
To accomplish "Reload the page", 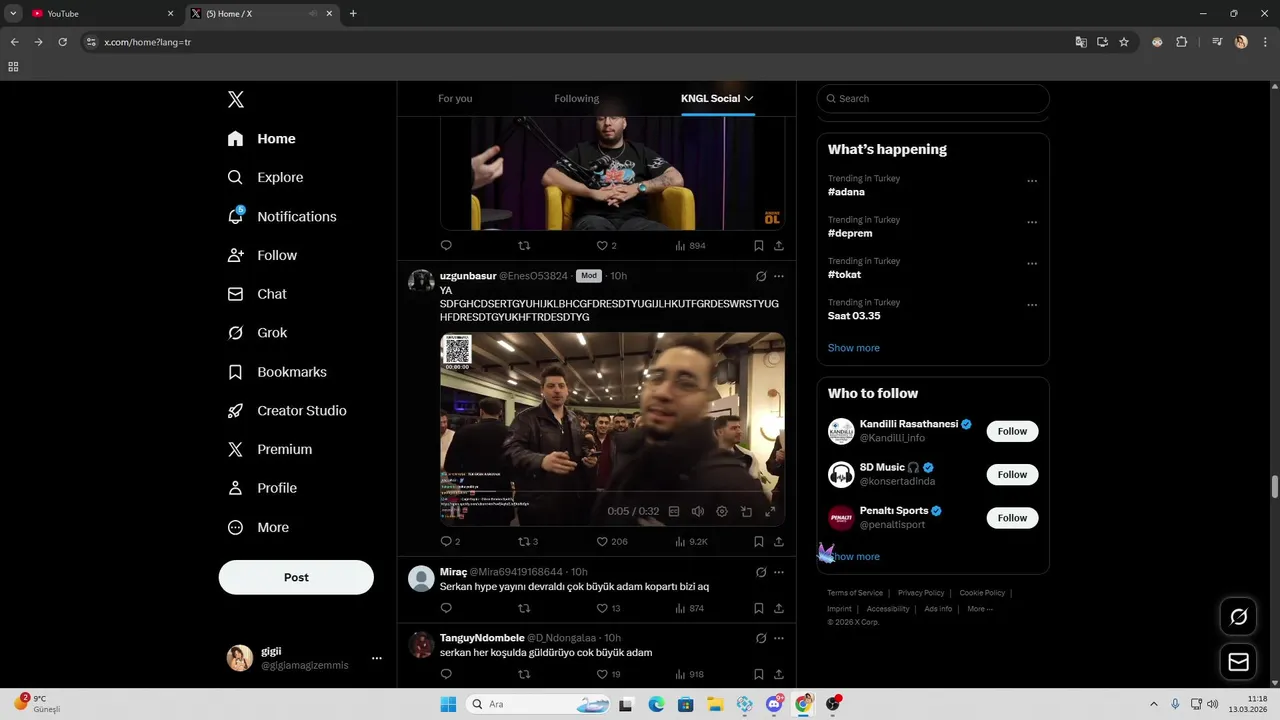I will (62, 42).
